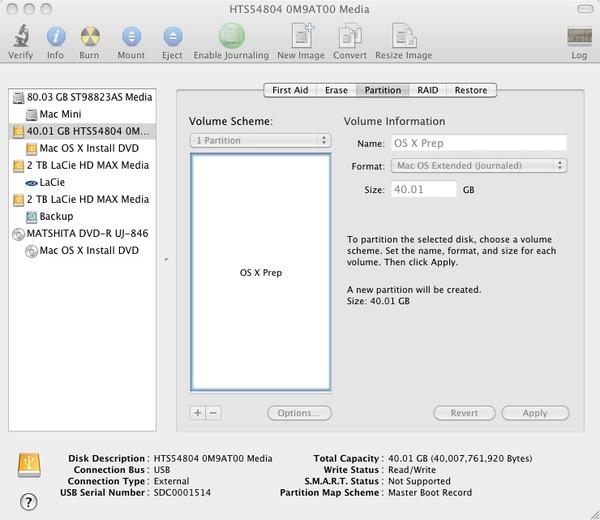
Task: Open the Info toolbar icon
Action: coord(56,36)
